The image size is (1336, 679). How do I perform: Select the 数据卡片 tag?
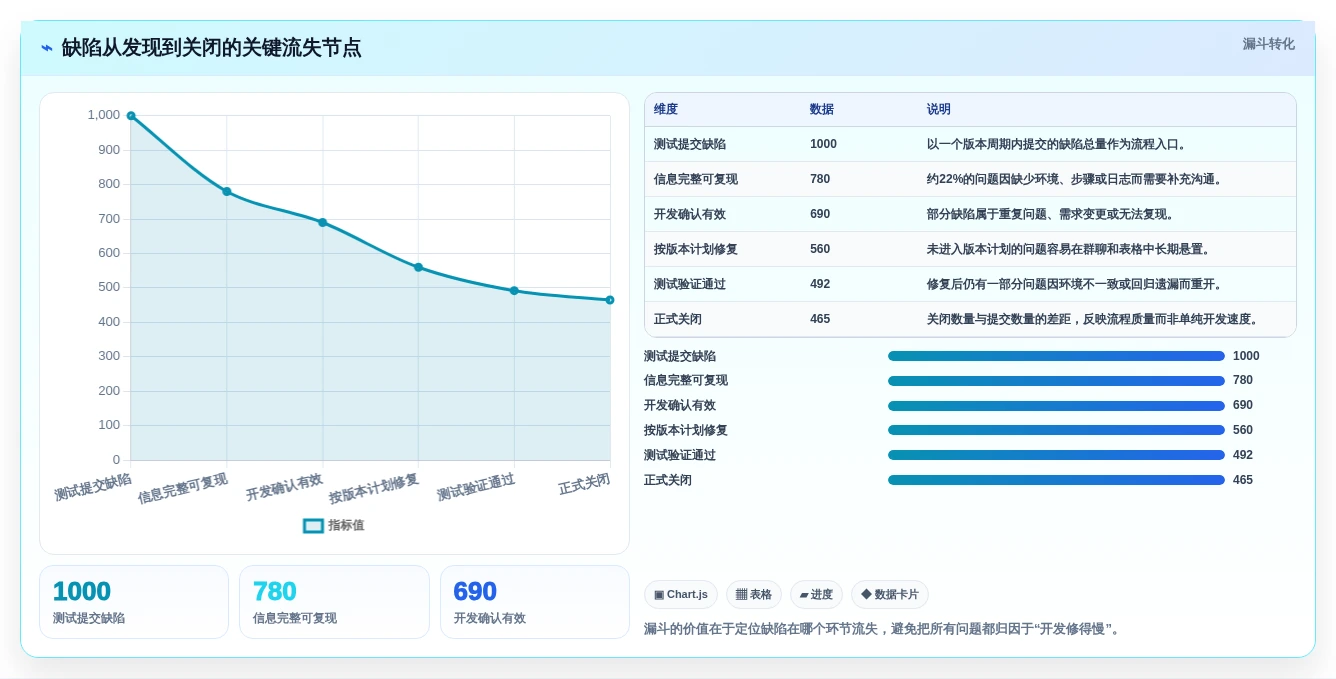[x=890, y=594]
